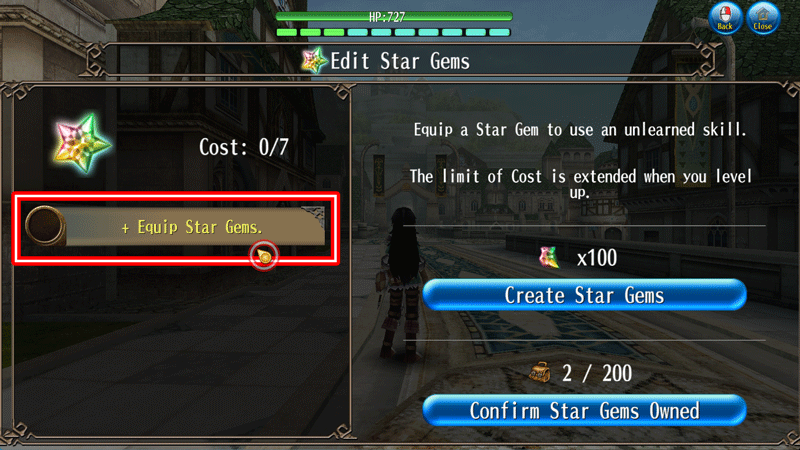Click the green HP bar
Screen dimensions: 800x450
tap(394, 17)
